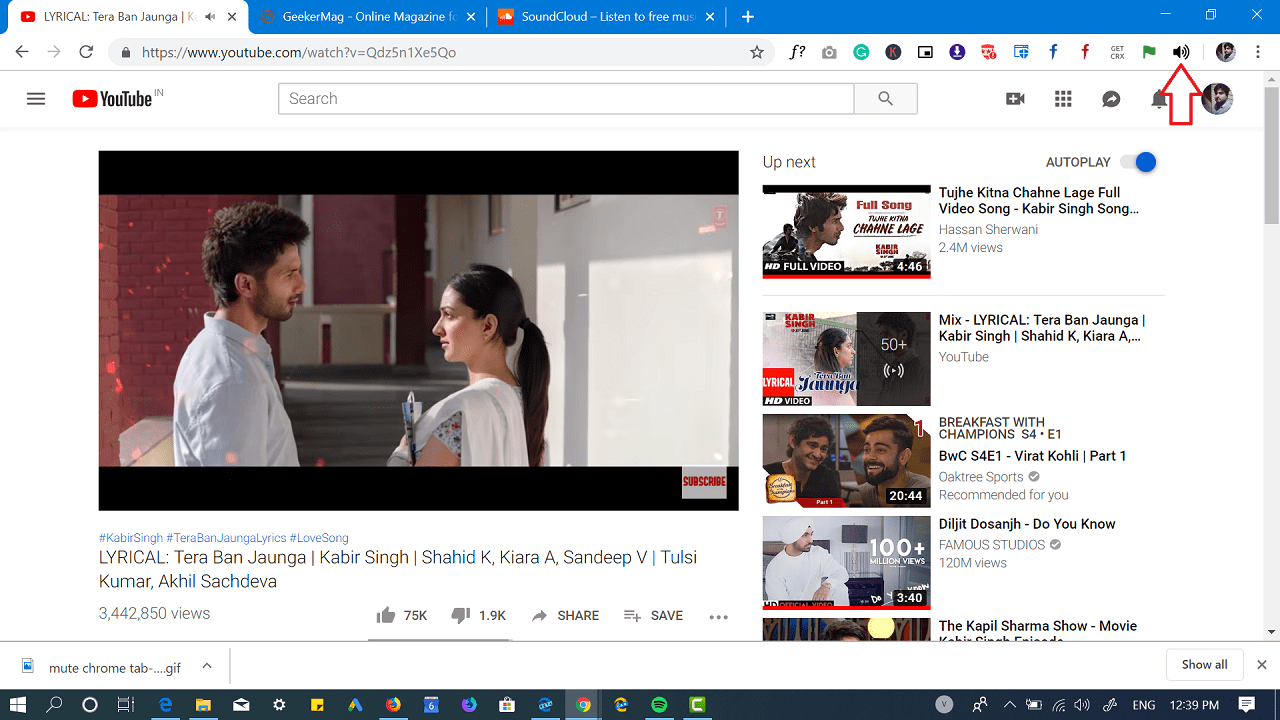Viewport: 1280px width, 720px height.
Task: Open the #LoveSong hashtag link
Action: pyautogui.click(x=319, y=538)
